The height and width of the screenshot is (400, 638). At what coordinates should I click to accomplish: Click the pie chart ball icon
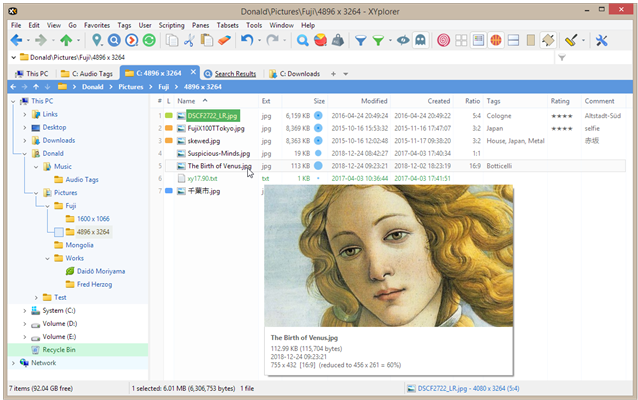(x=320, y=40)
